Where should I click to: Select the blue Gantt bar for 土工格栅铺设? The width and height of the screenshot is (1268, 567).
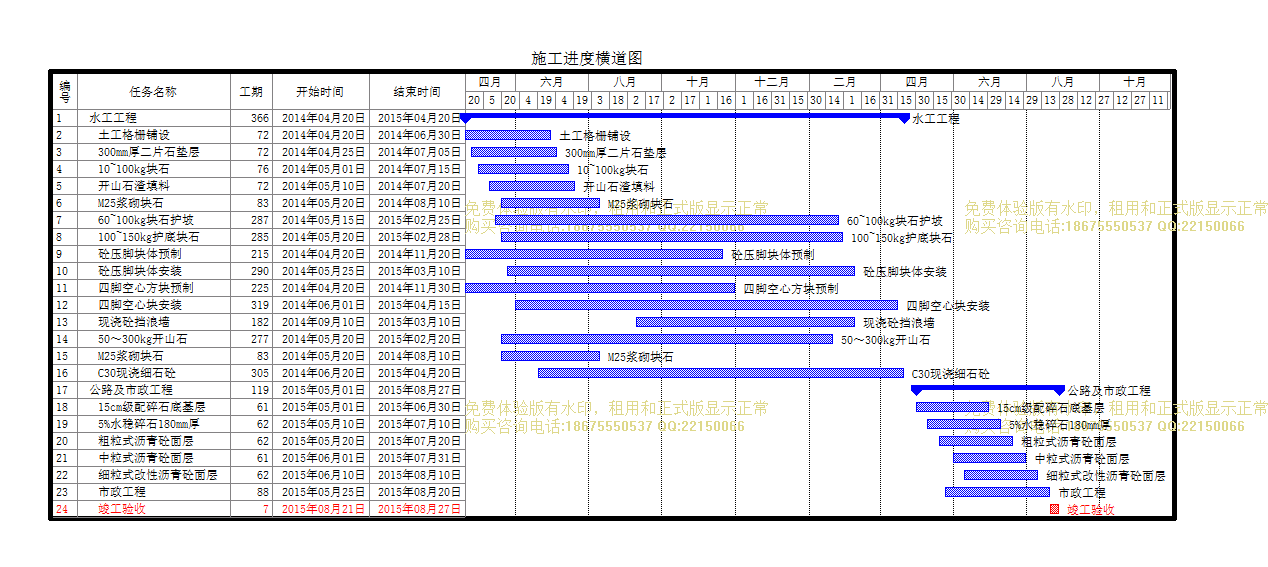508,135
